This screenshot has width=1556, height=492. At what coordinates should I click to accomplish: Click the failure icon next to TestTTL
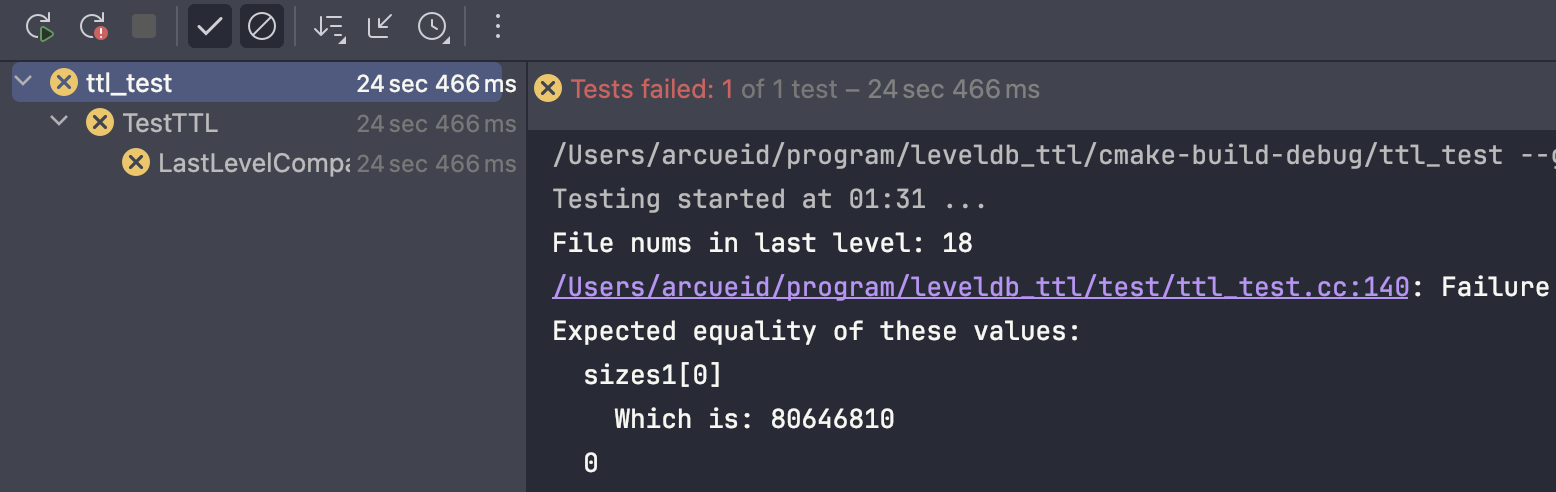pos(99,123)
